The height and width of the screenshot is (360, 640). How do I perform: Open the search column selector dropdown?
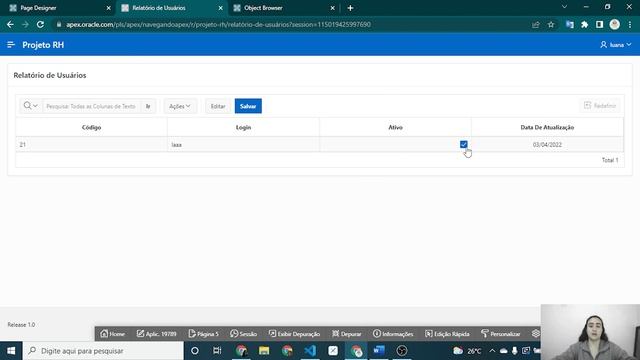coord(31,106)
